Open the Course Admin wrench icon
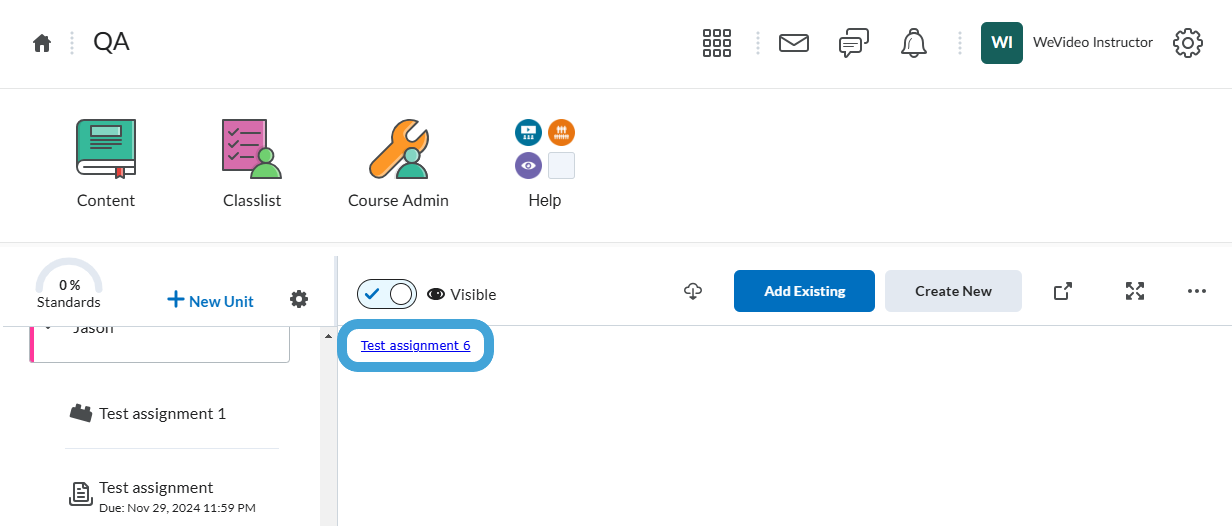Viewport: 1232px width, 526px height. click(x=398, y=149)
